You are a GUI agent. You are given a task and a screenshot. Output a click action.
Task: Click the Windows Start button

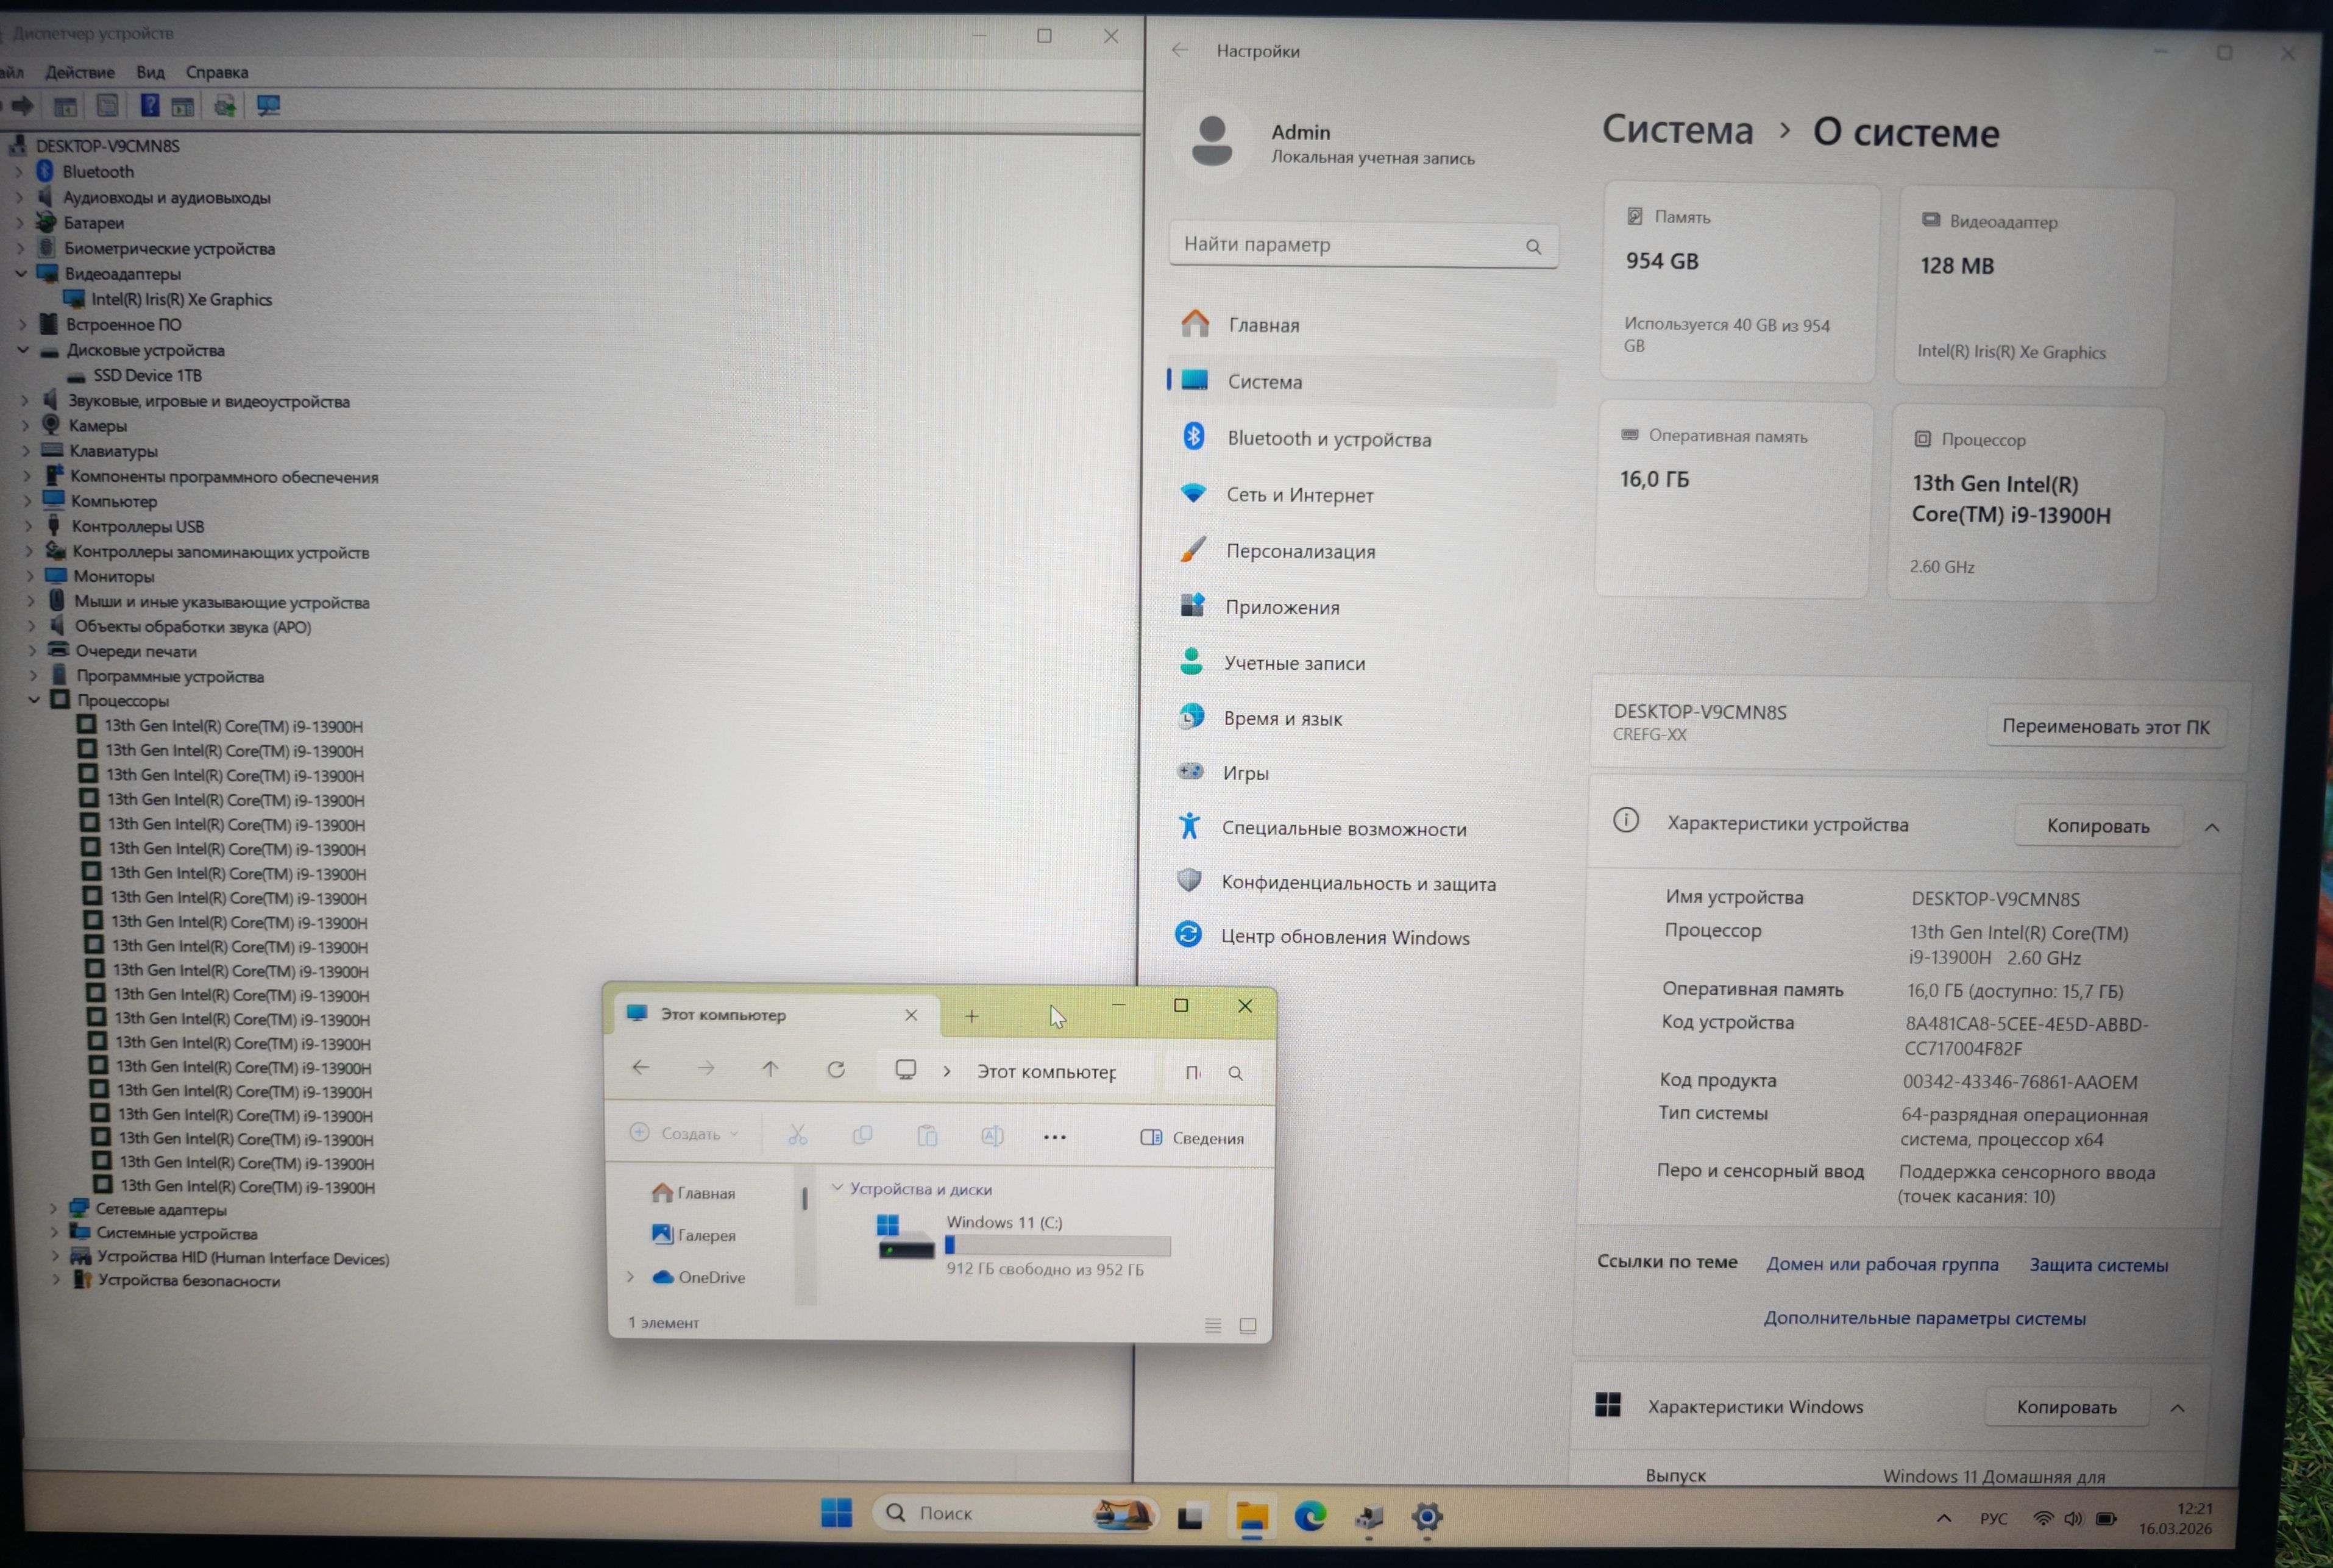point(836,1513)
